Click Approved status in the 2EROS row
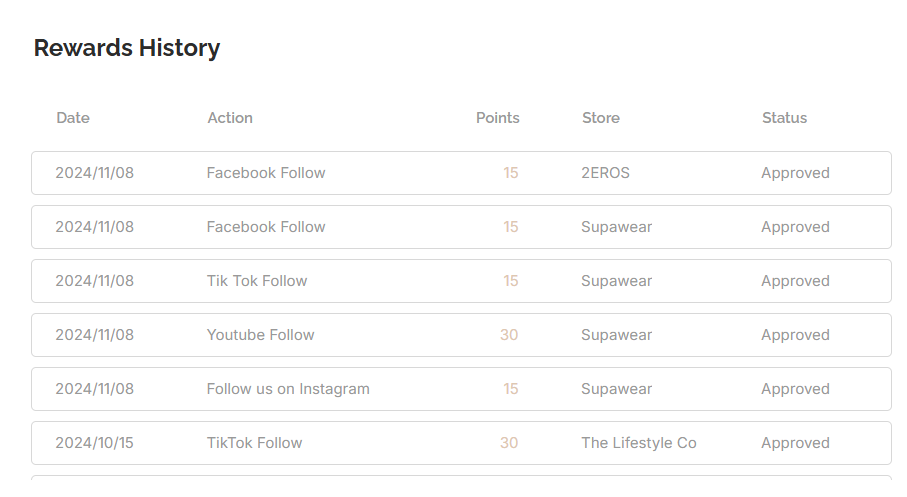This screenshot has width=907, height=497. point(795,173)
